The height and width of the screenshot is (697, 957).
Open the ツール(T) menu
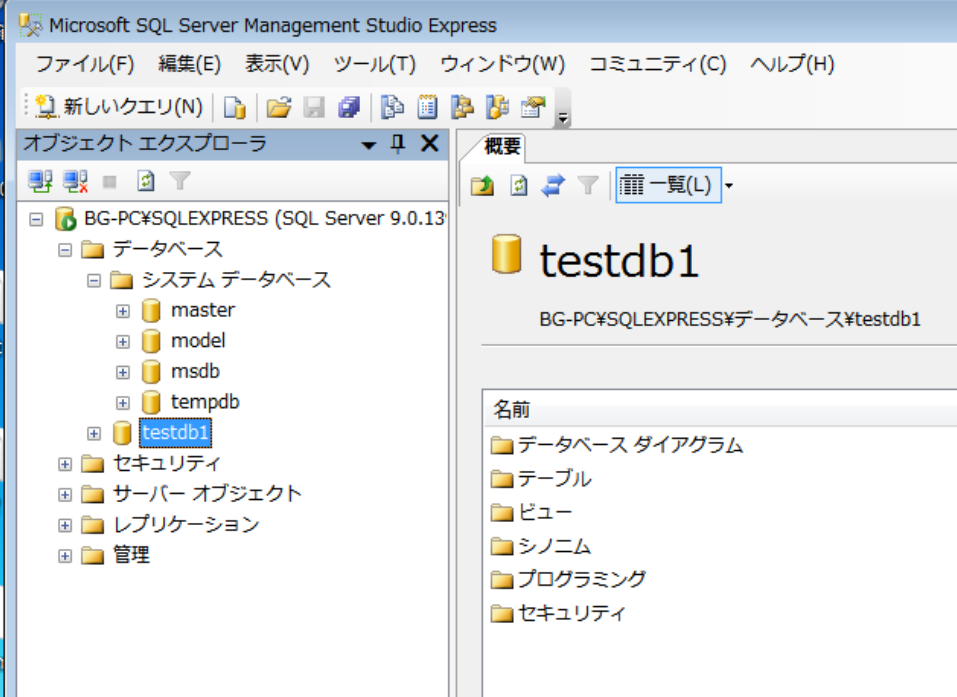(375, 64)
